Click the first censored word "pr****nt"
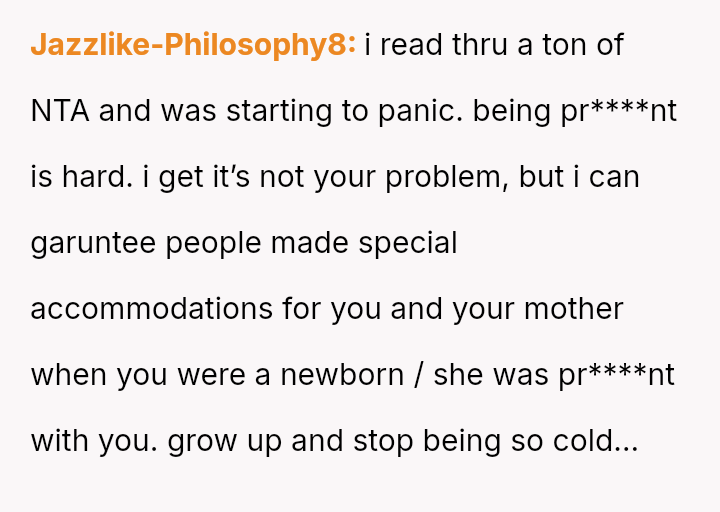Image resolution: width=720 pixels, height=512 pixels. coord(618,111)
